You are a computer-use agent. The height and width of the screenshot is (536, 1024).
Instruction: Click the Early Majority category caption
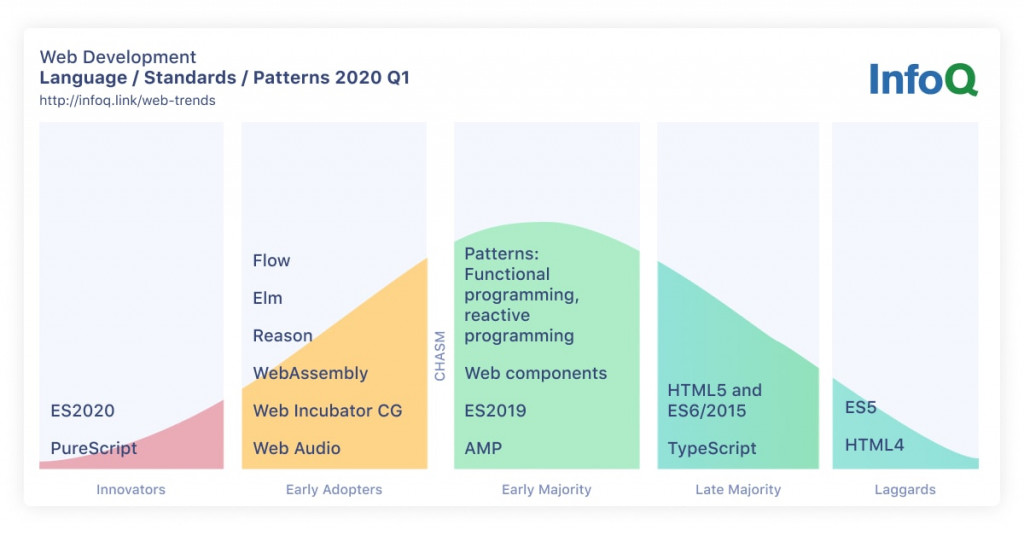pyautogui.click(x=547, y=490)
